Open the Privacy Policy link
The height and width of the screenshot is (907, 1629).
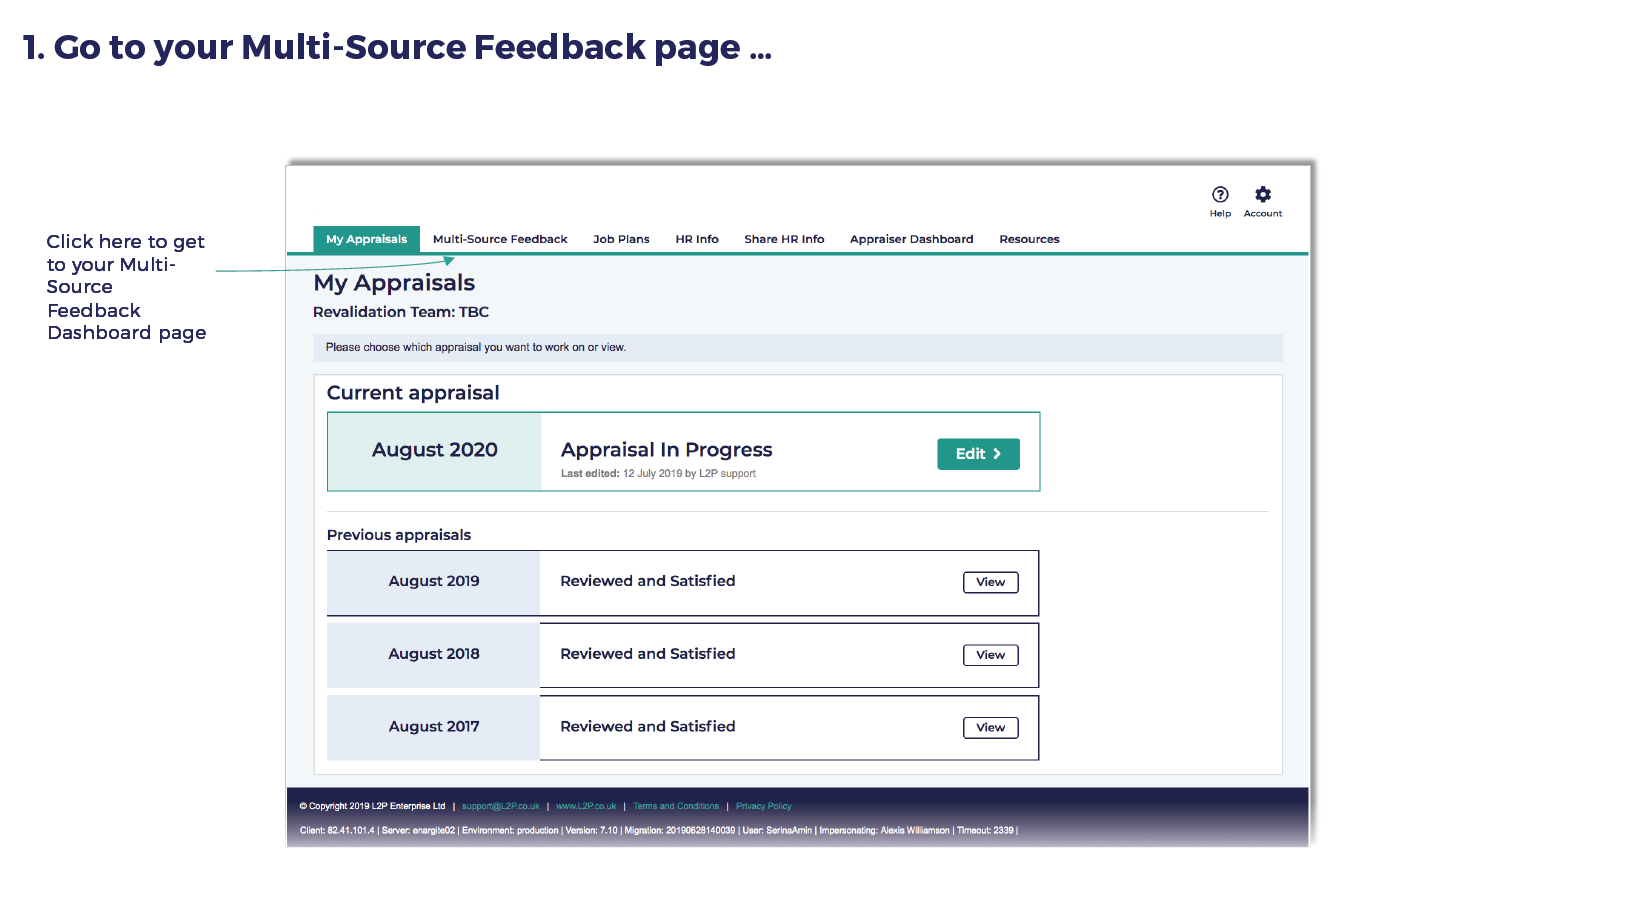point(763,806)
